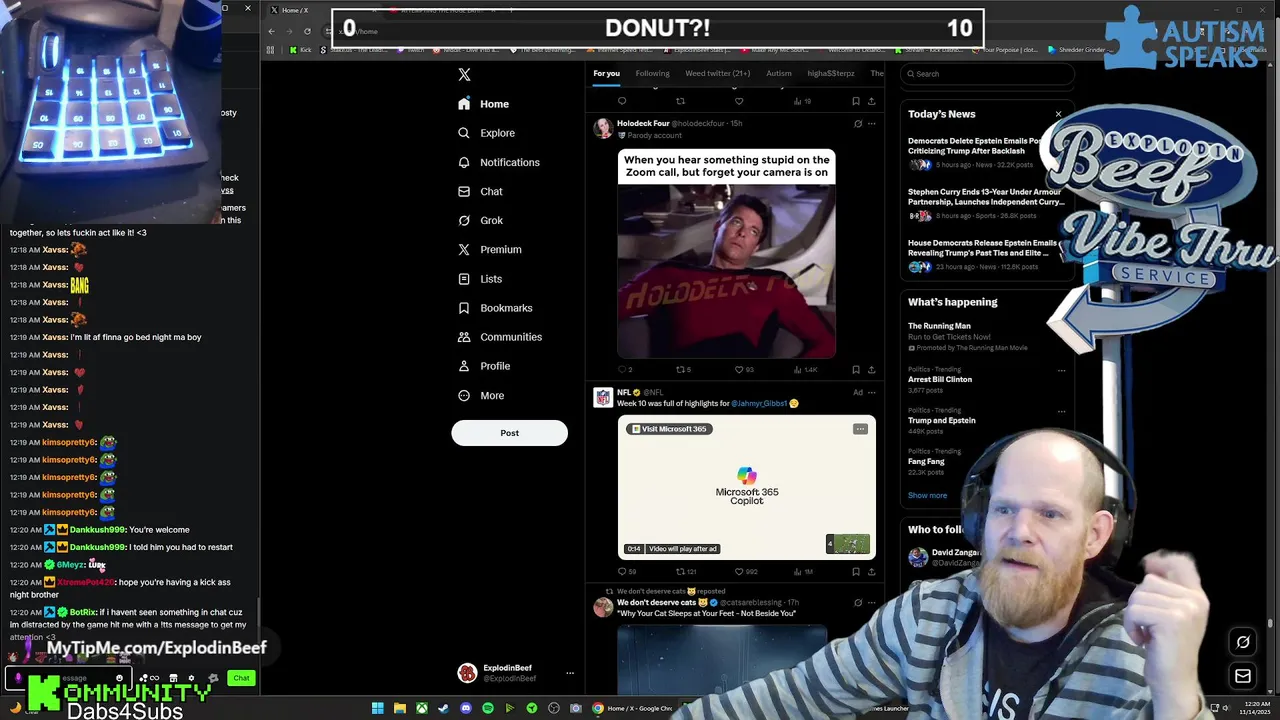Switch to the Weed twitter (21+) tab
This screenshot has height=720, width=1280.
(x=717, y=73)
